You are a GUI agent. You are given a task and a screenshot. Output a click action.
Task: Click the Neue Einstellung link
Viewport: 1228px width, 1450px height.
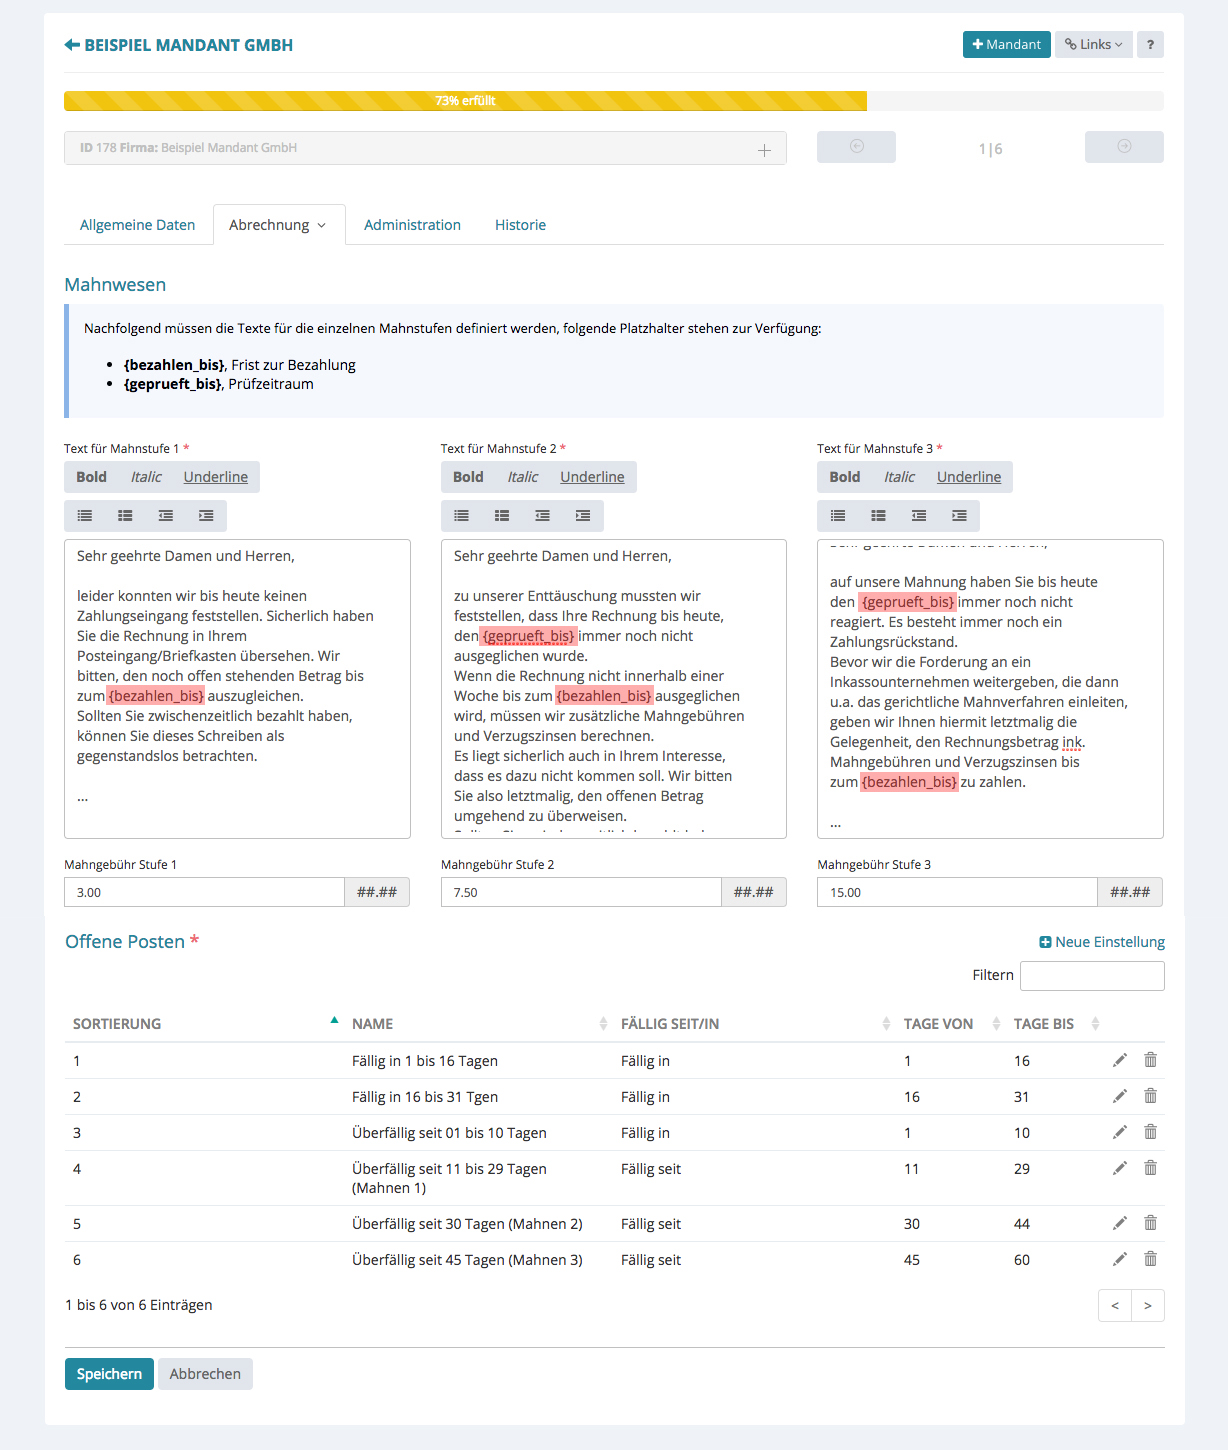tap(1102, 942)
